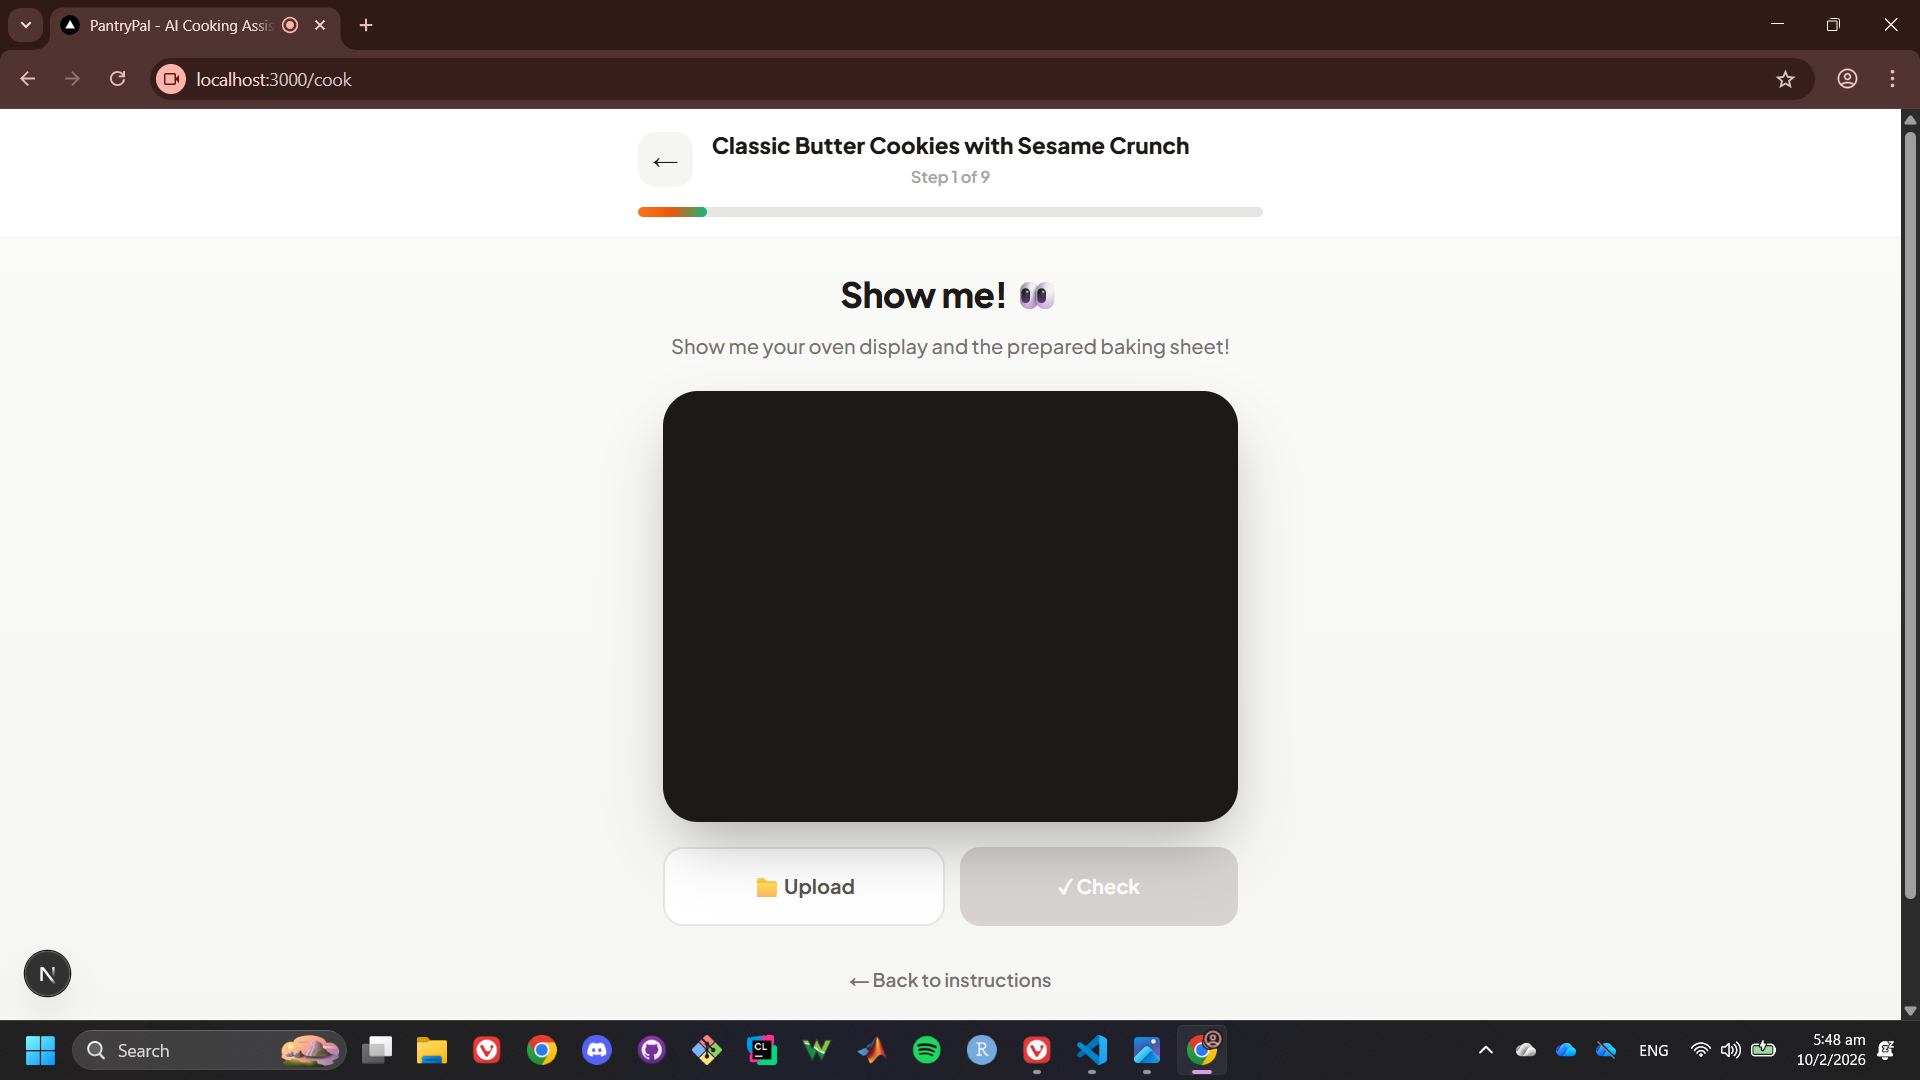Open the Chrome three-dot menu
This screenshot has height=1080, width=1920.
(1892, 79)
